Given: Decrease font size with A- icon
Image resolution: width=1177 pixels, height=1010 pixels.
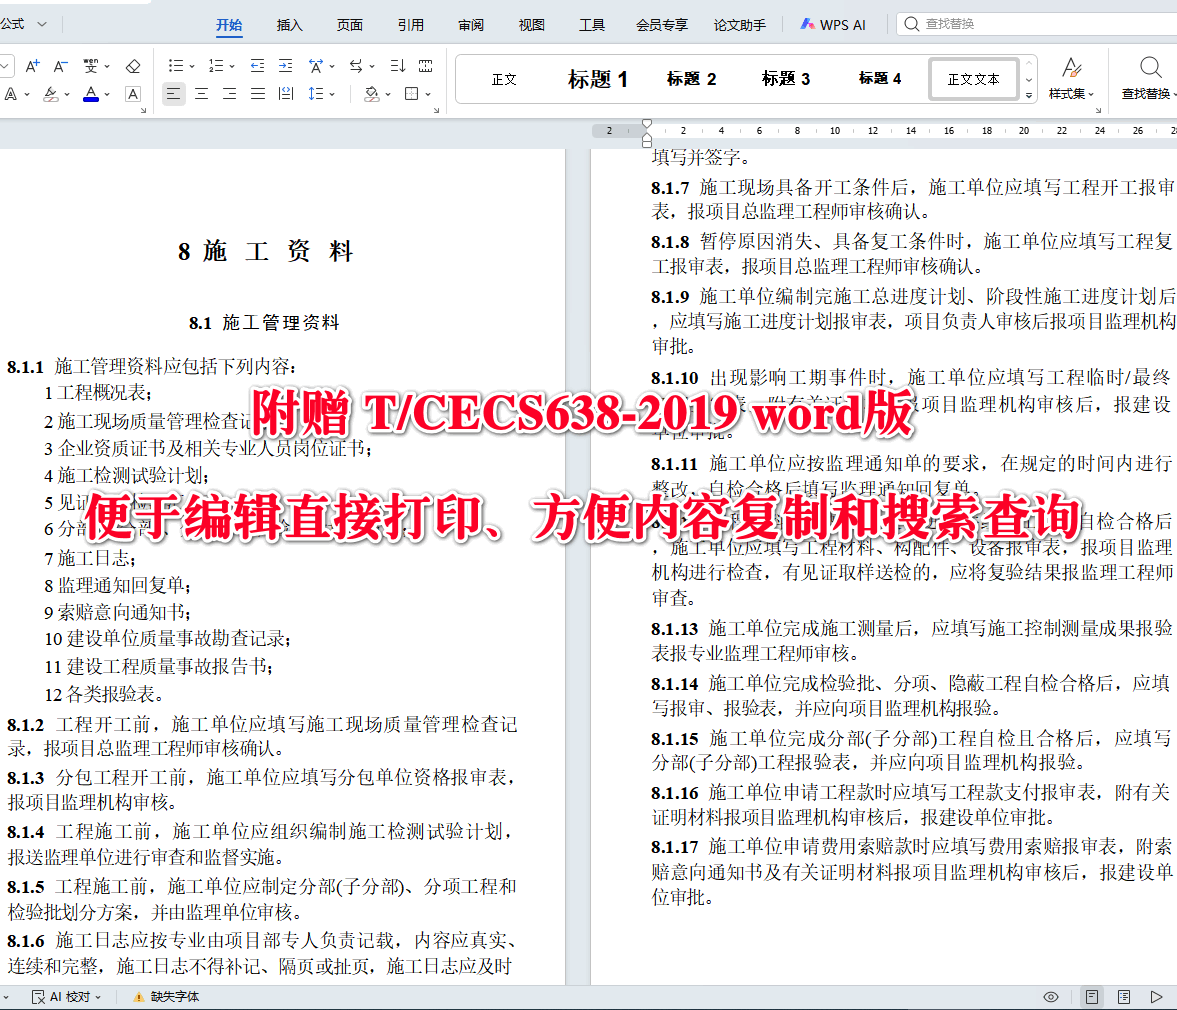Looking at the screenshot, I should (x=61, y=66).
